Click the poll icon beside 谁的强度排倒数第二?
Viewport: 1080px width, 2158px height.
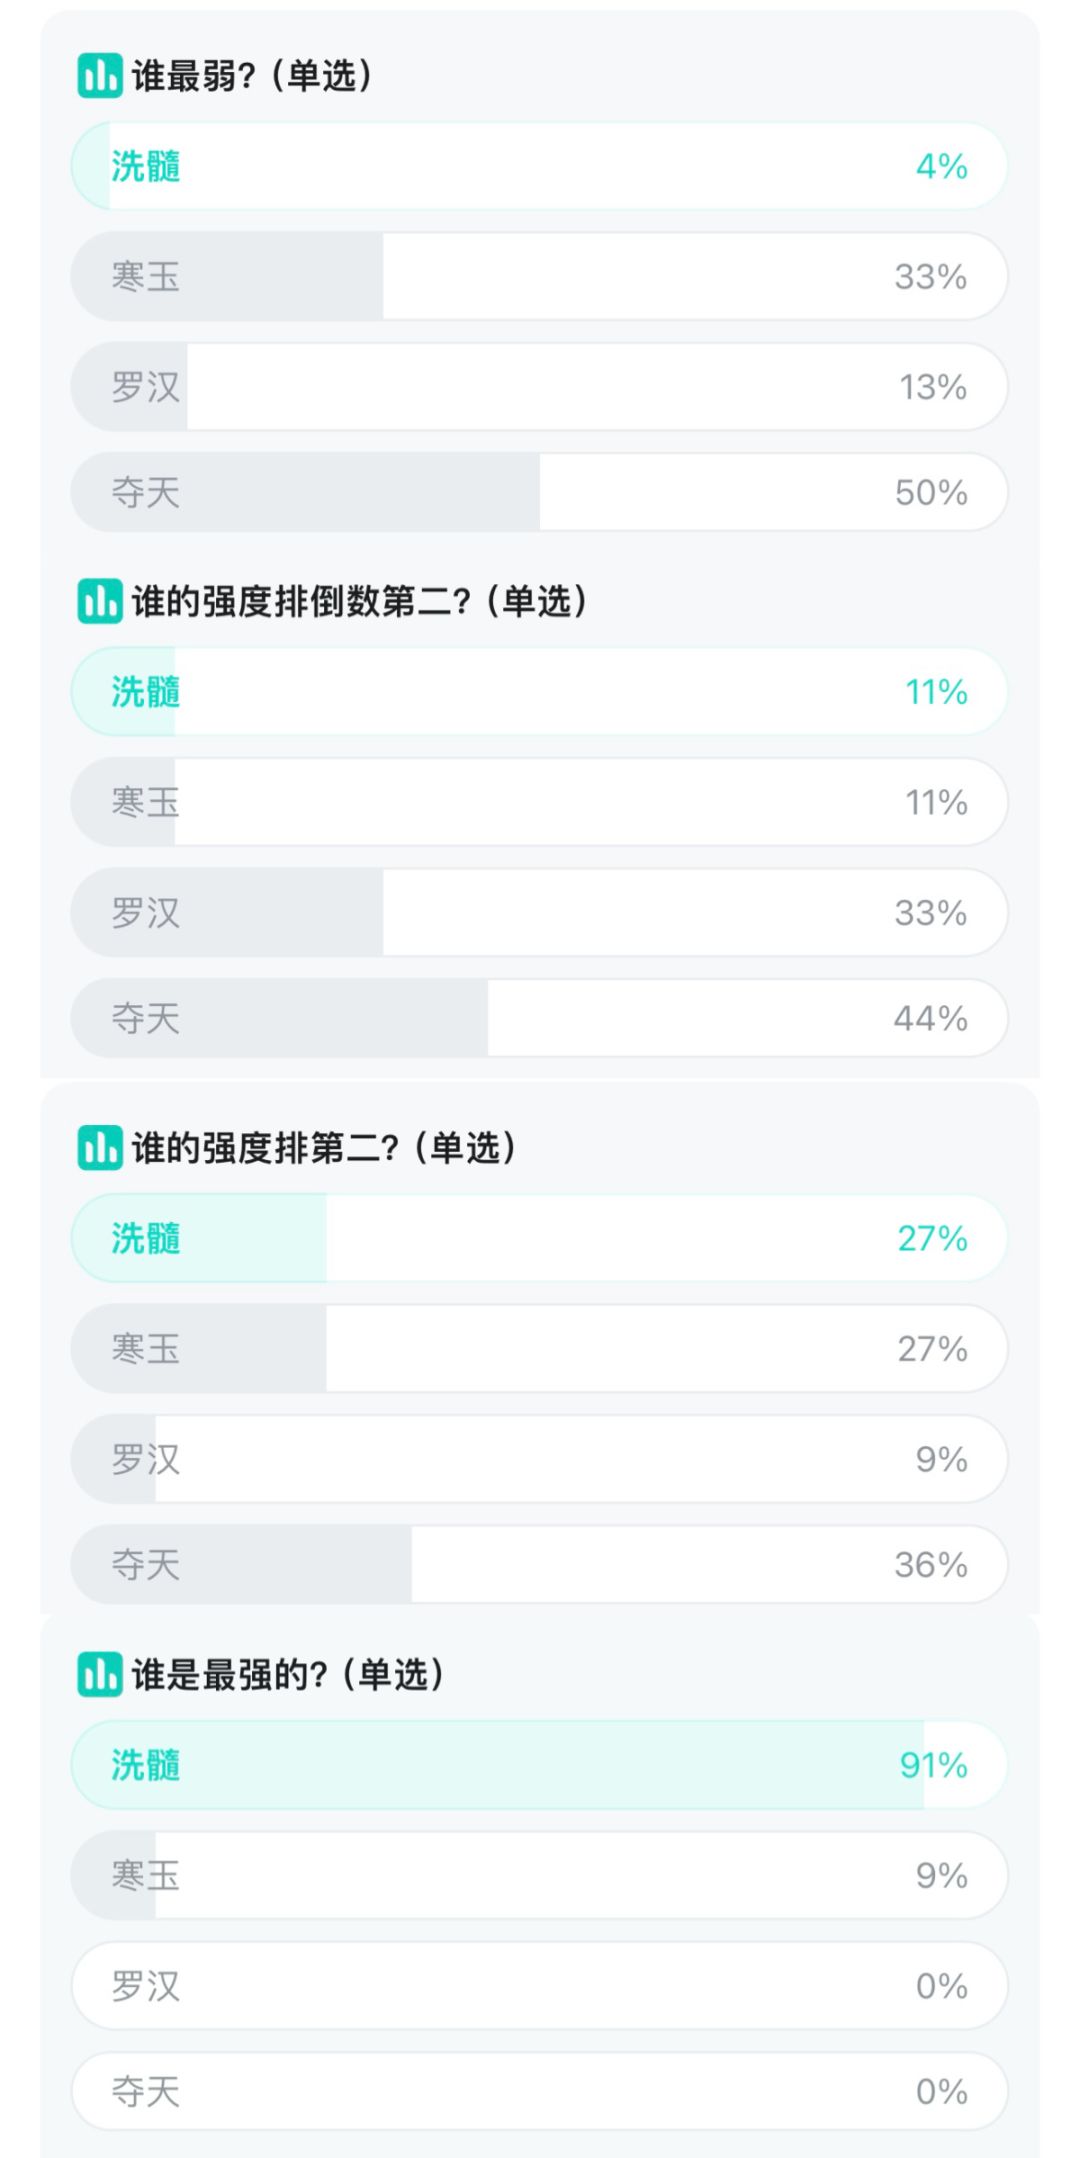(100, 602)
